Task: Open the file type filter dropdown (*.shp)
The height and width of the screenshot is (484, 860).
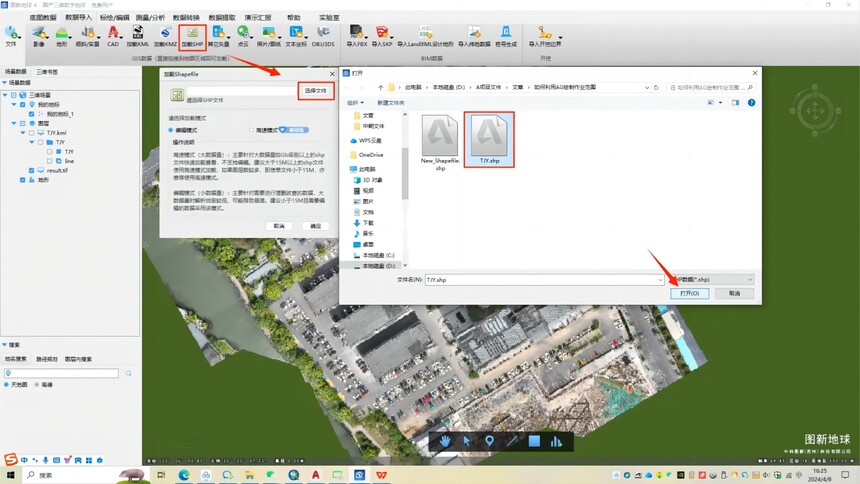Action: click(712, 280)
